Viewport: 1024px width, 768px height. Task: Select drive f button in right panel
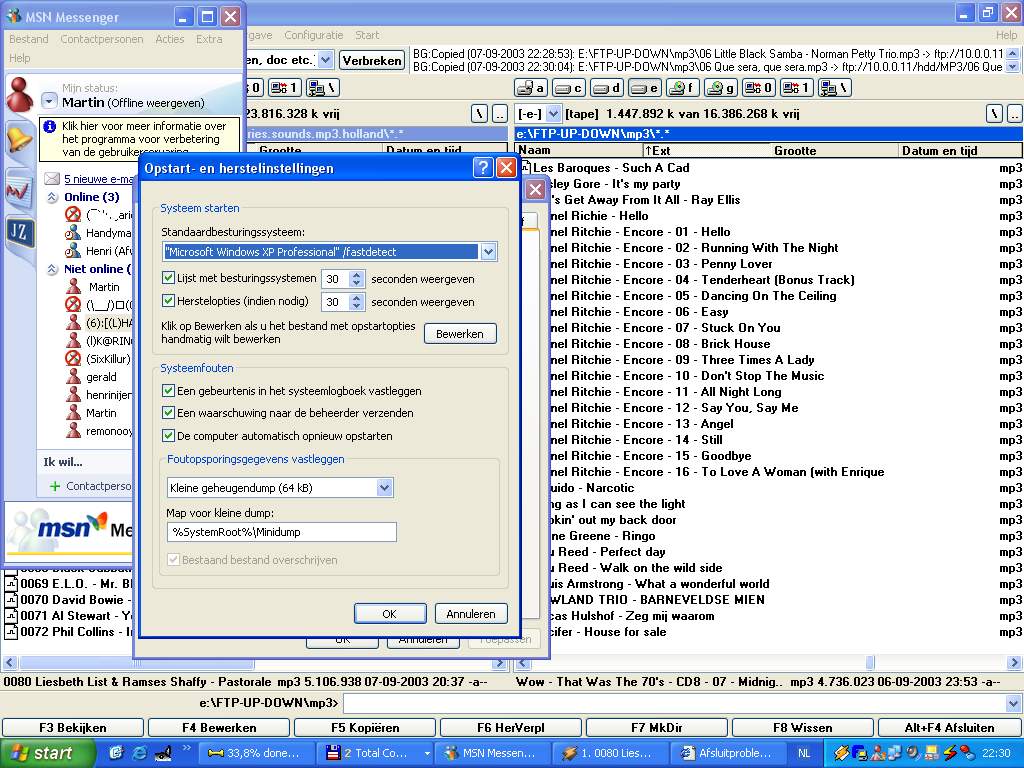point(682,88)
